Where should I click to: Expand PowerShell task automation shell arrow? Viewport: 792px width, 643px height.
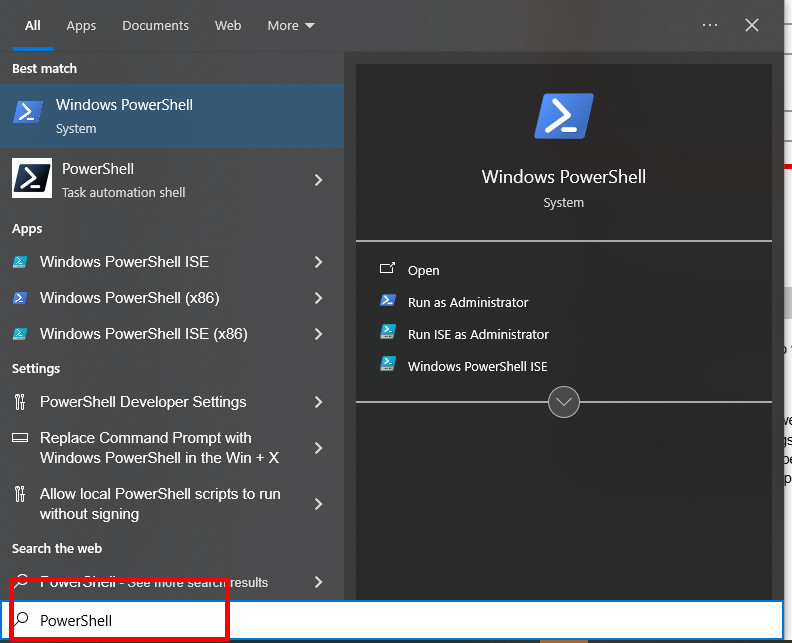(318, 180)
